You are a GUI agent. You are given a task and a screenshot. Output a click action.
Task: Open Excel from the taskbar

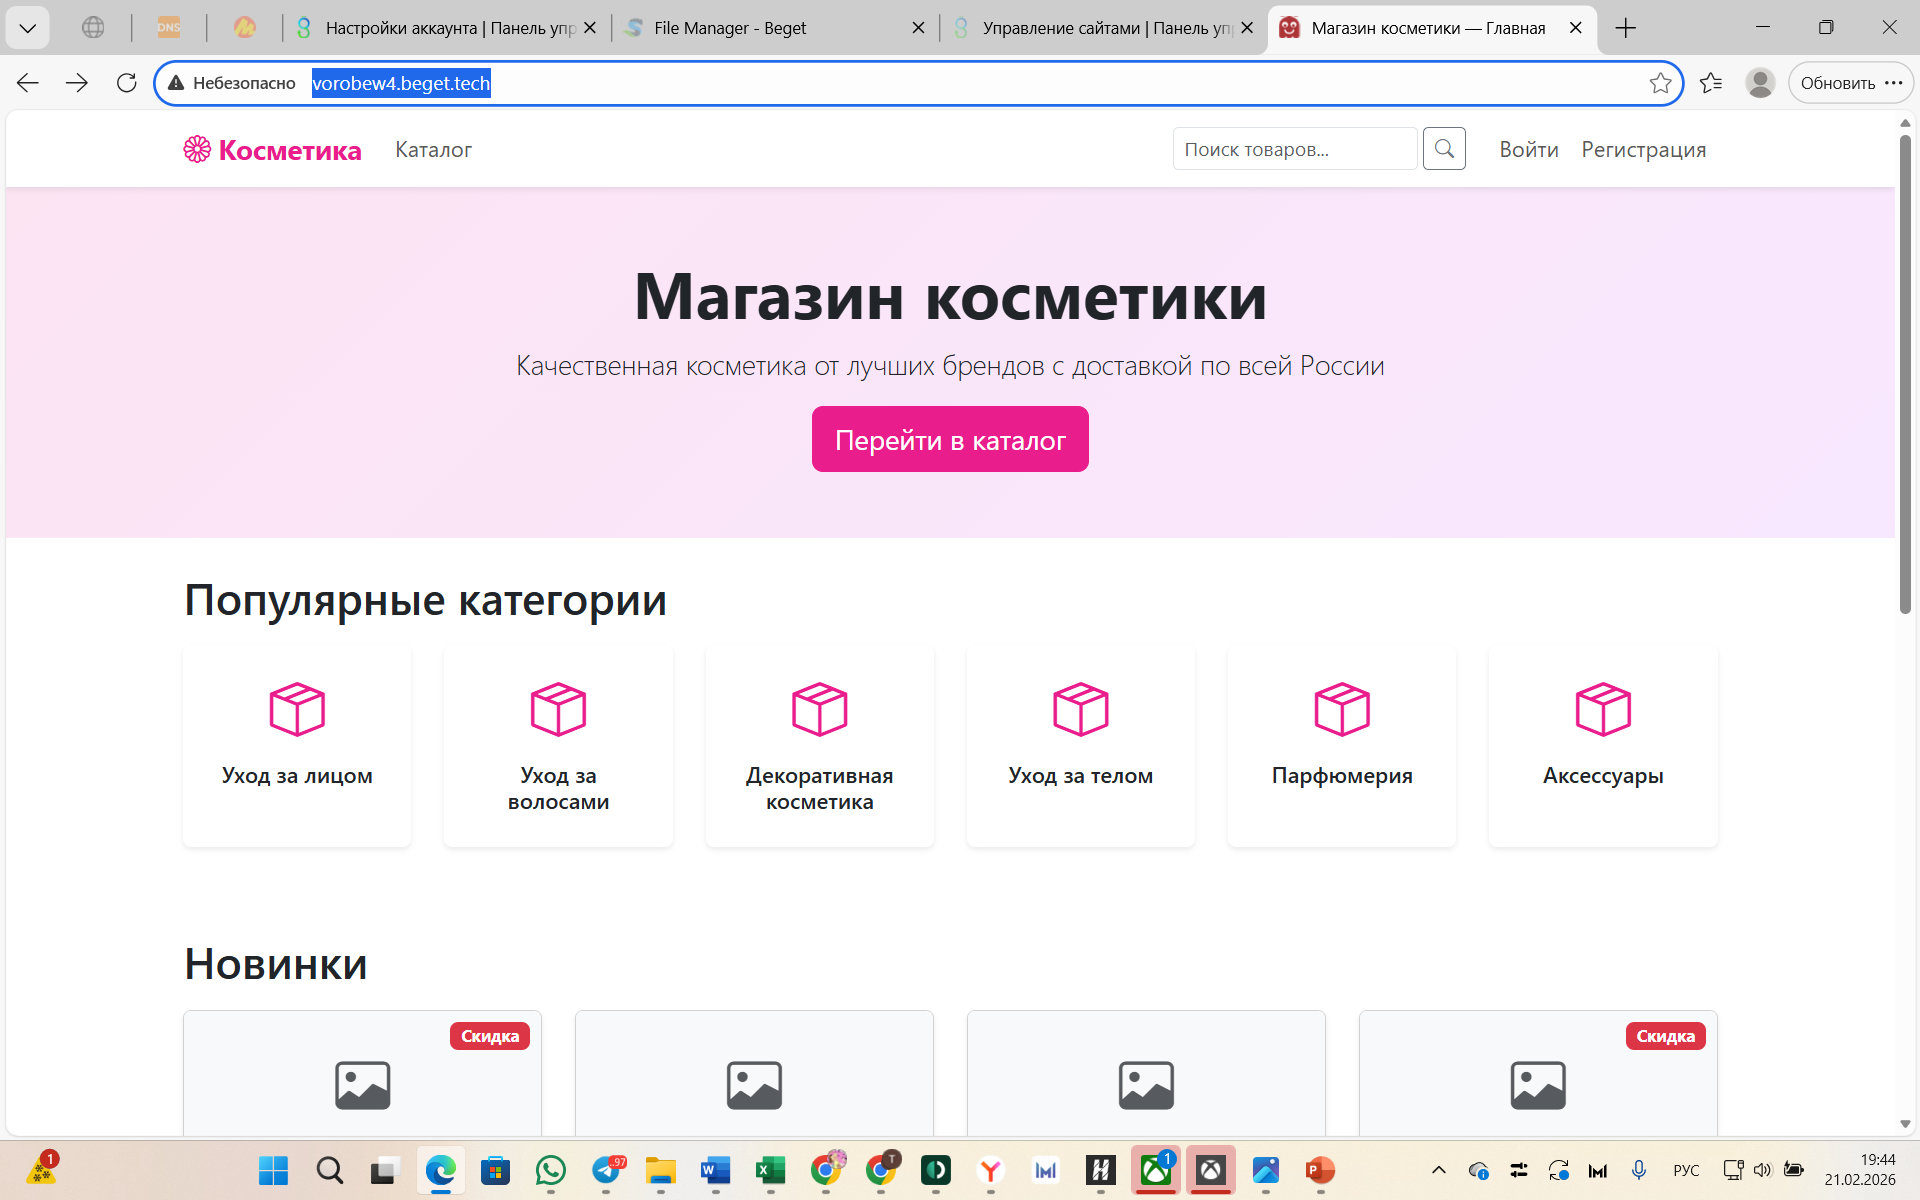769,1170
